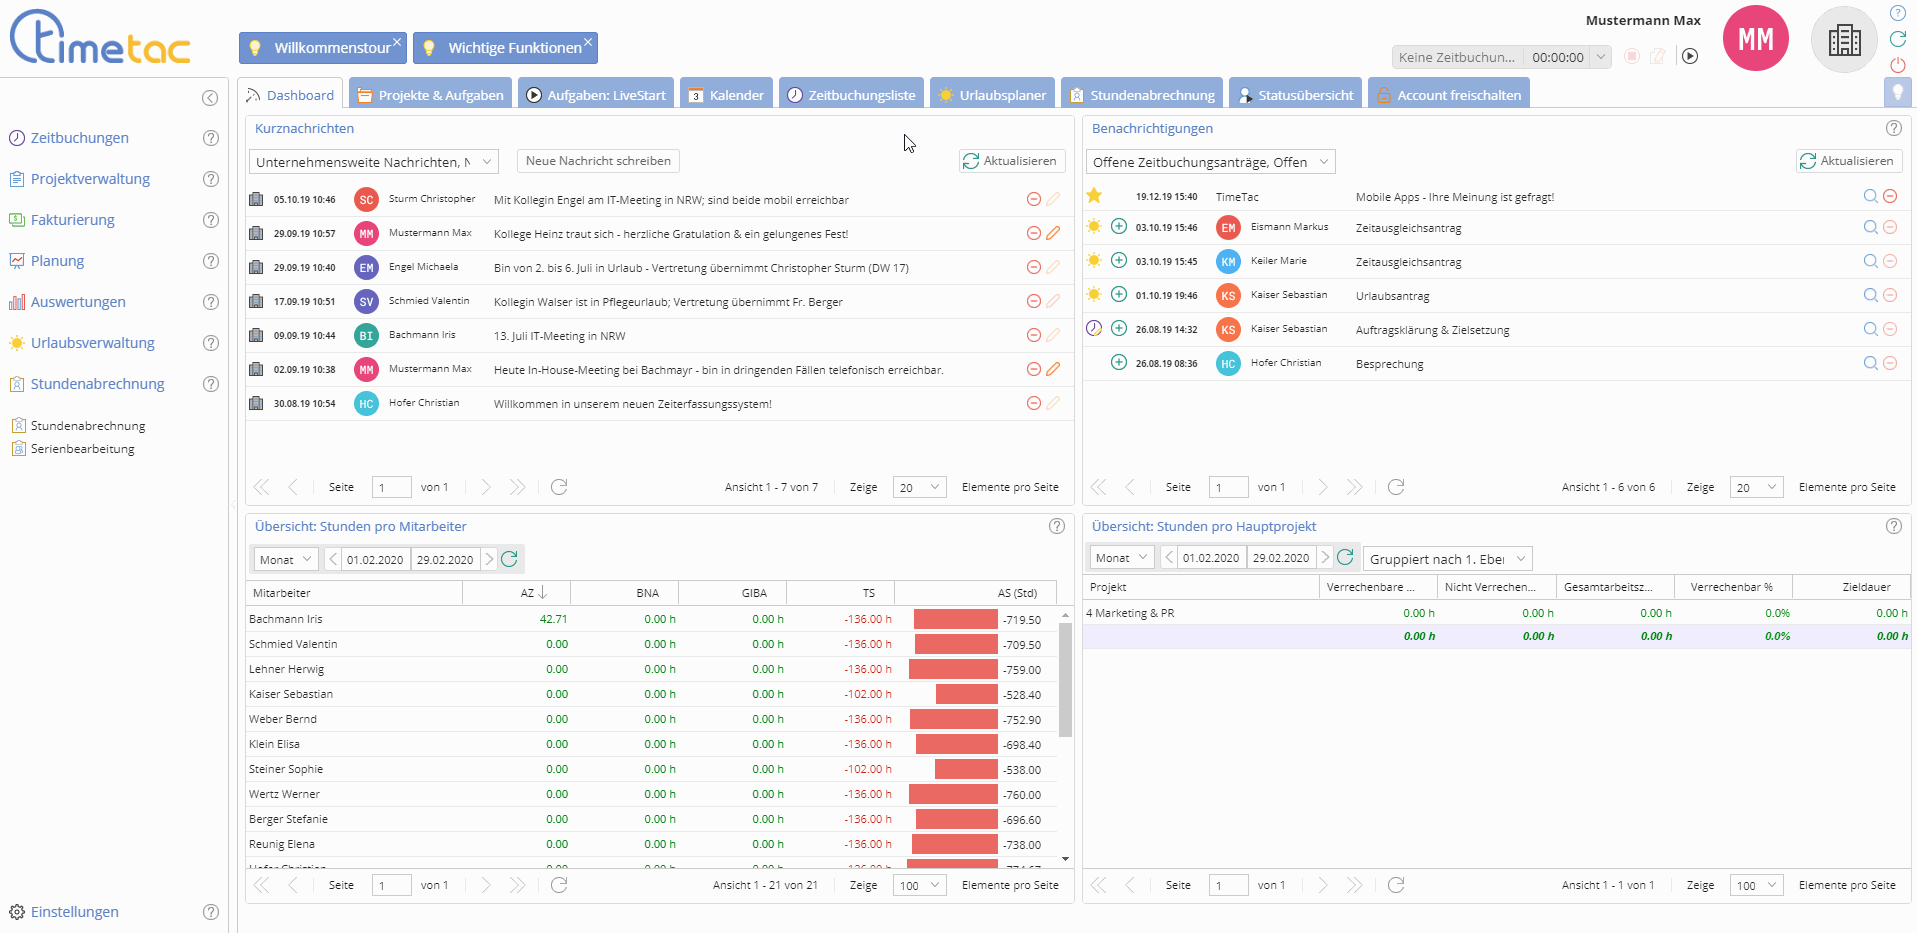The height and width of the screenshot is (933, 1917).
Task: View details of Eismann Markus's Zeitausgleichsantrag
Action: coord(1870,228)
